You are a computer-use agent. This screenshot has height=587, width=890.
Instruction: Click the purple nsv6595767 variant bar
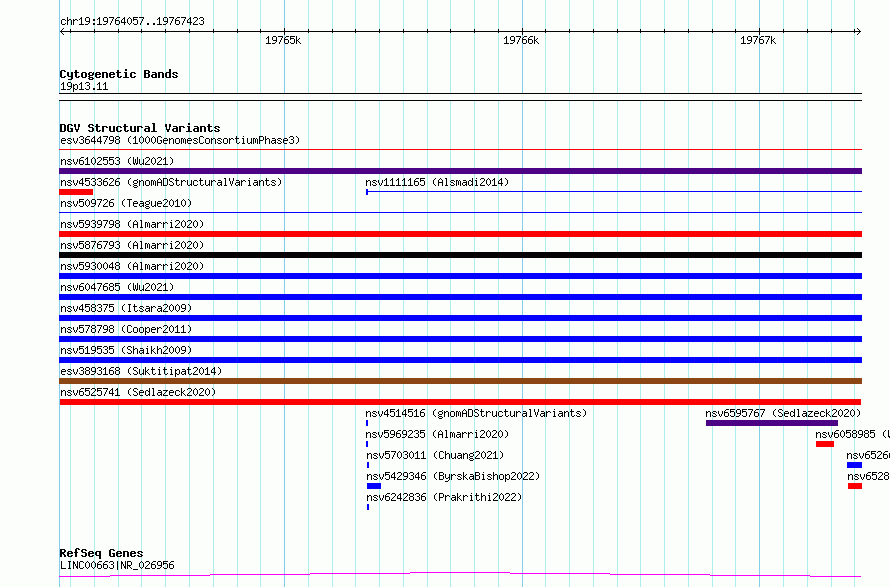[x=772, y=423]
